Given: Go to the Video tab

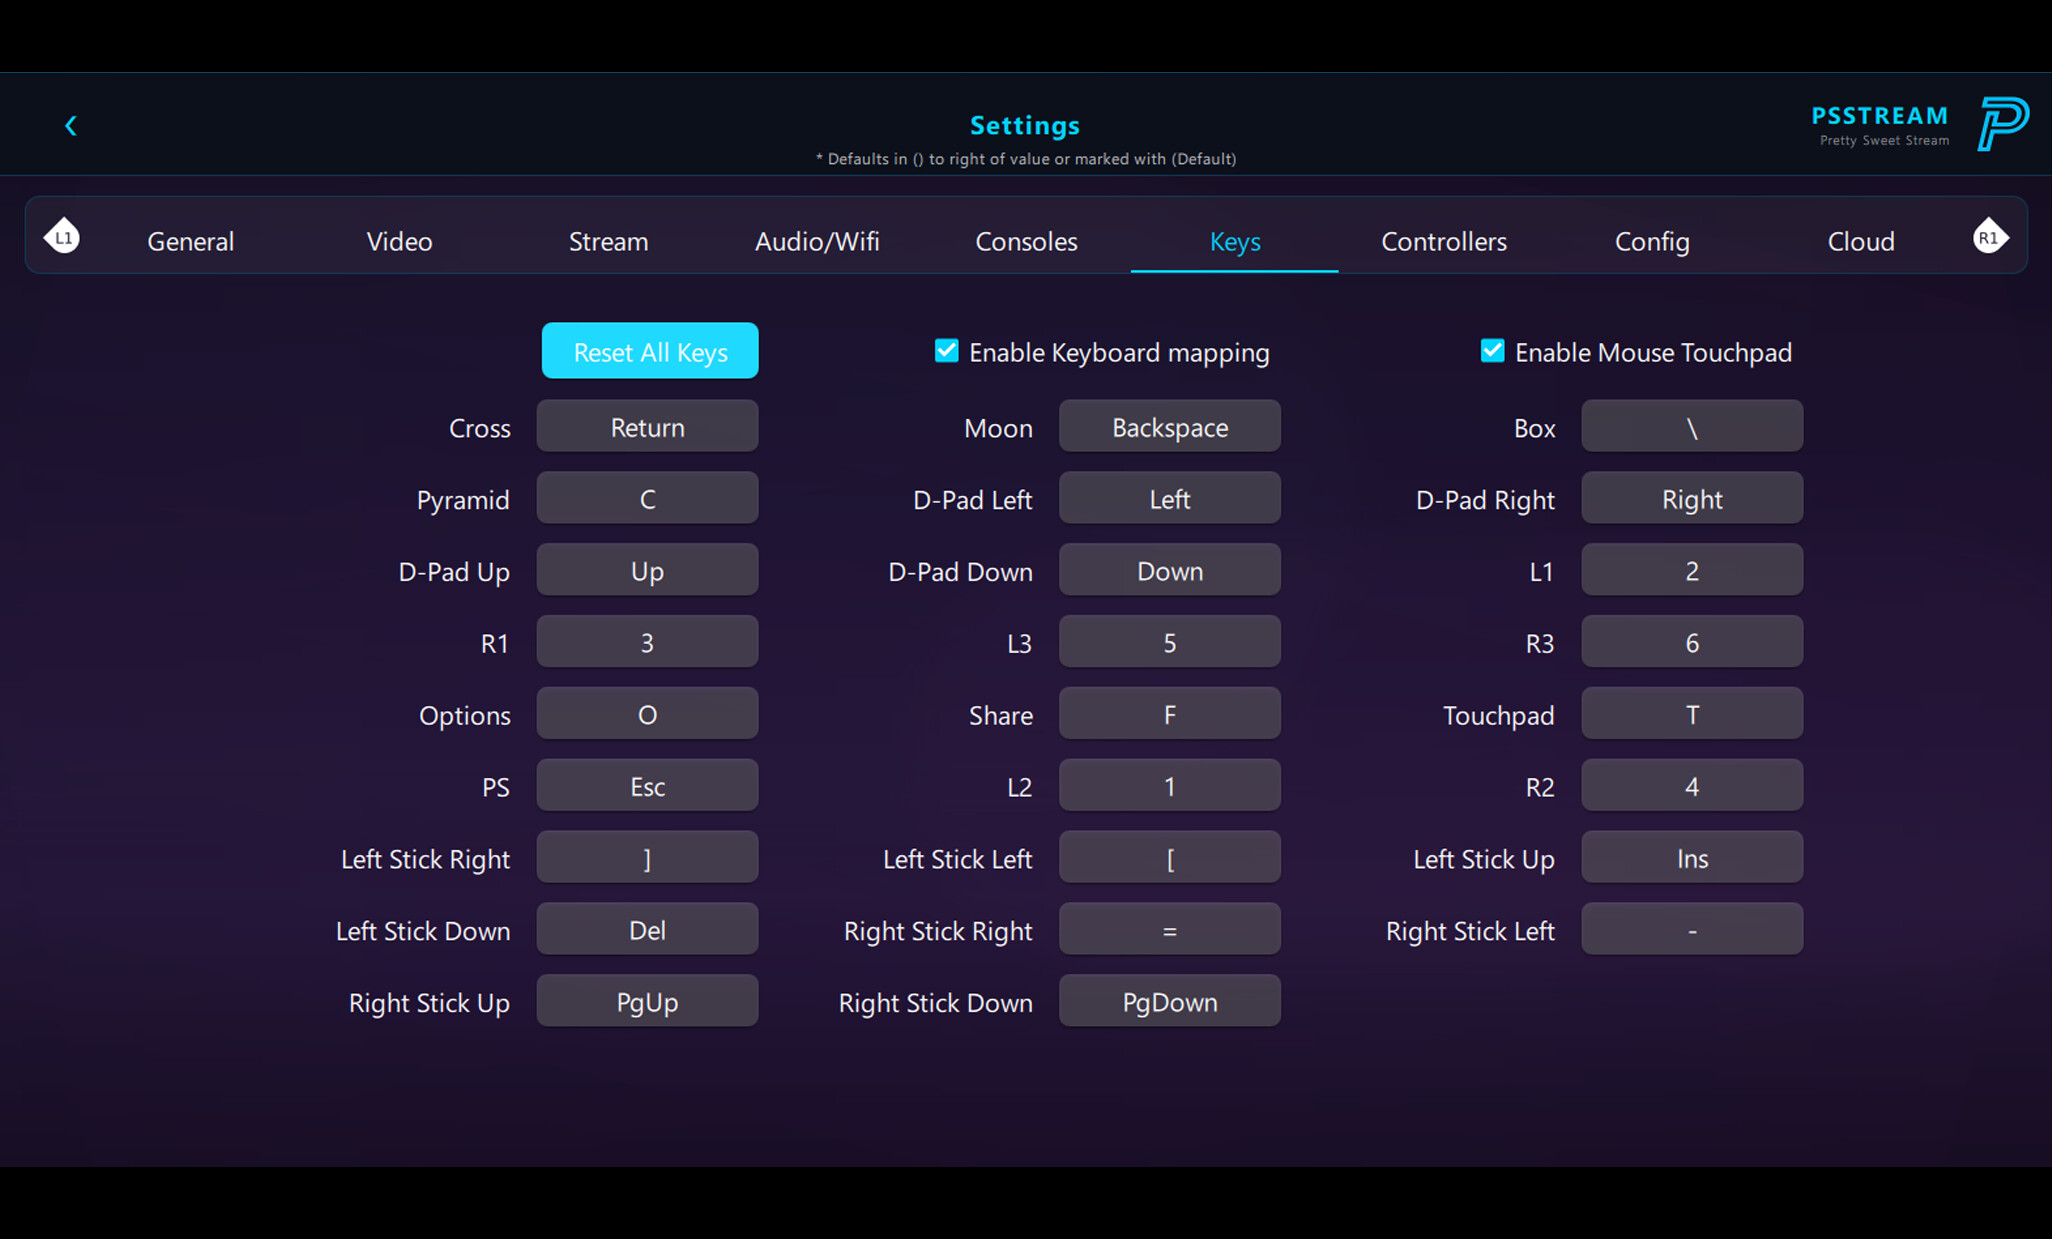Looking at the screenshot, I should point(398,241).
